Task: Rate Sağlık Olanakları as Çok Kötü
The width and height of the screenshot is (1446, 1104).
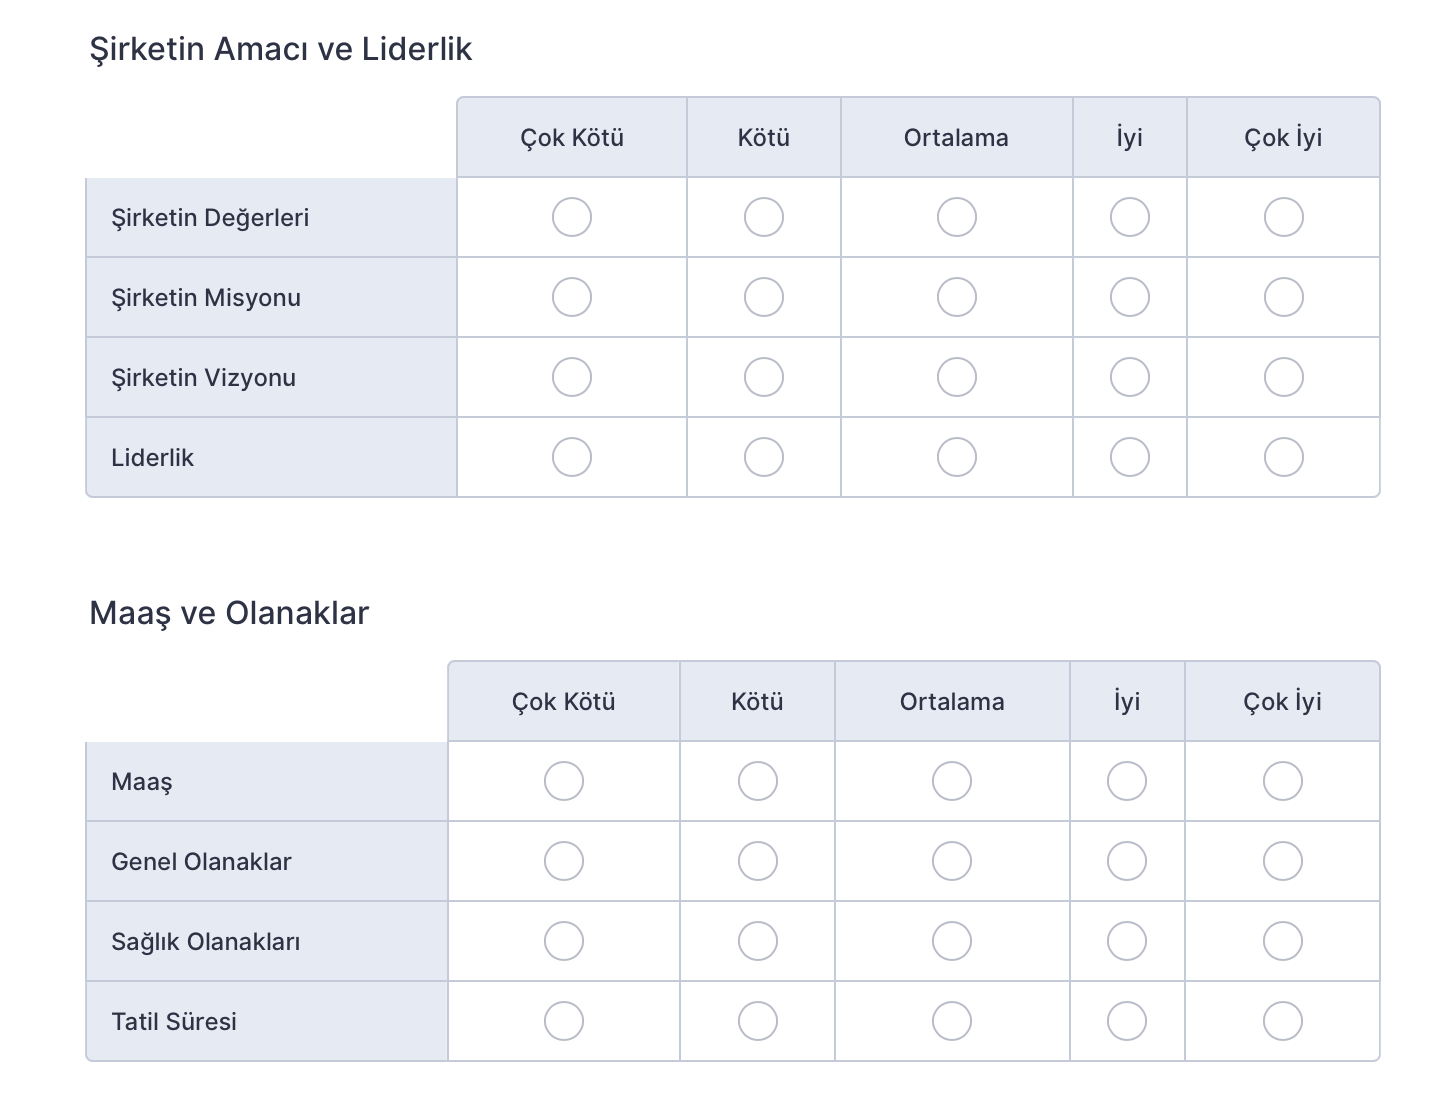Action: 564,941
